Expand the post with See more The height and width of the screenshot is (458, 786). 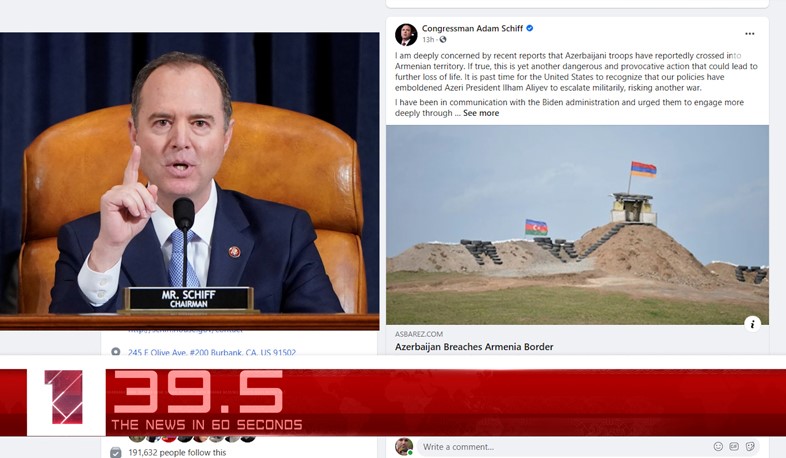[x=481, y=113]
